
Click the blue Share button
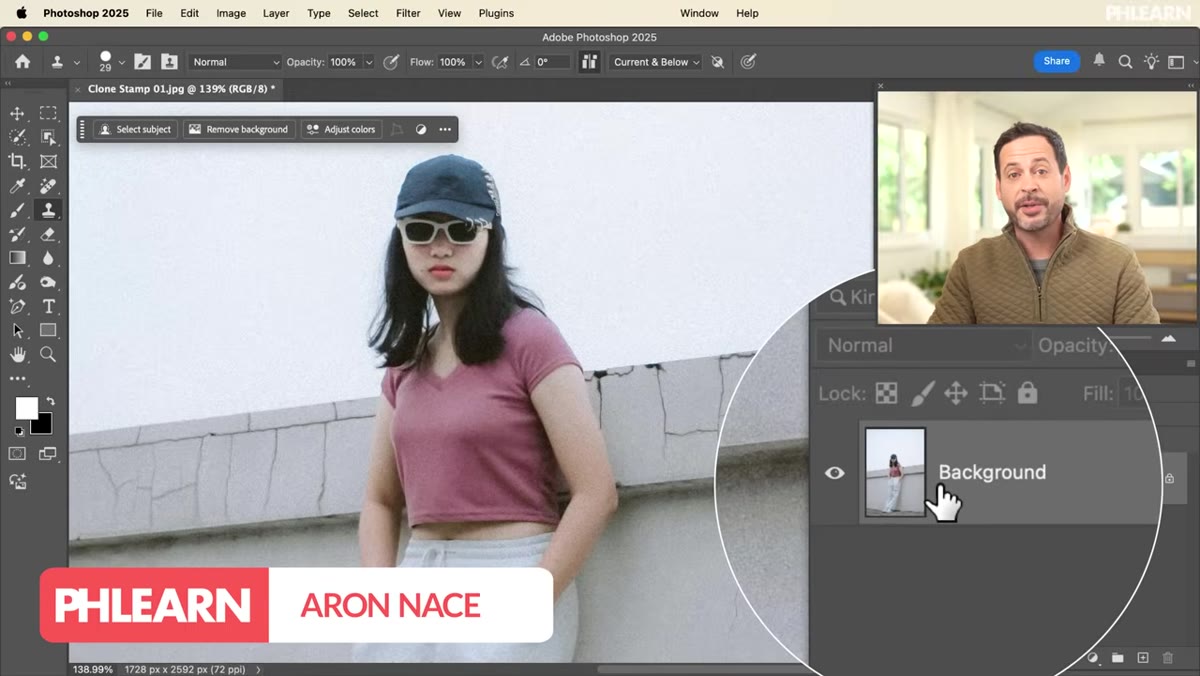tap(1056, 61)
